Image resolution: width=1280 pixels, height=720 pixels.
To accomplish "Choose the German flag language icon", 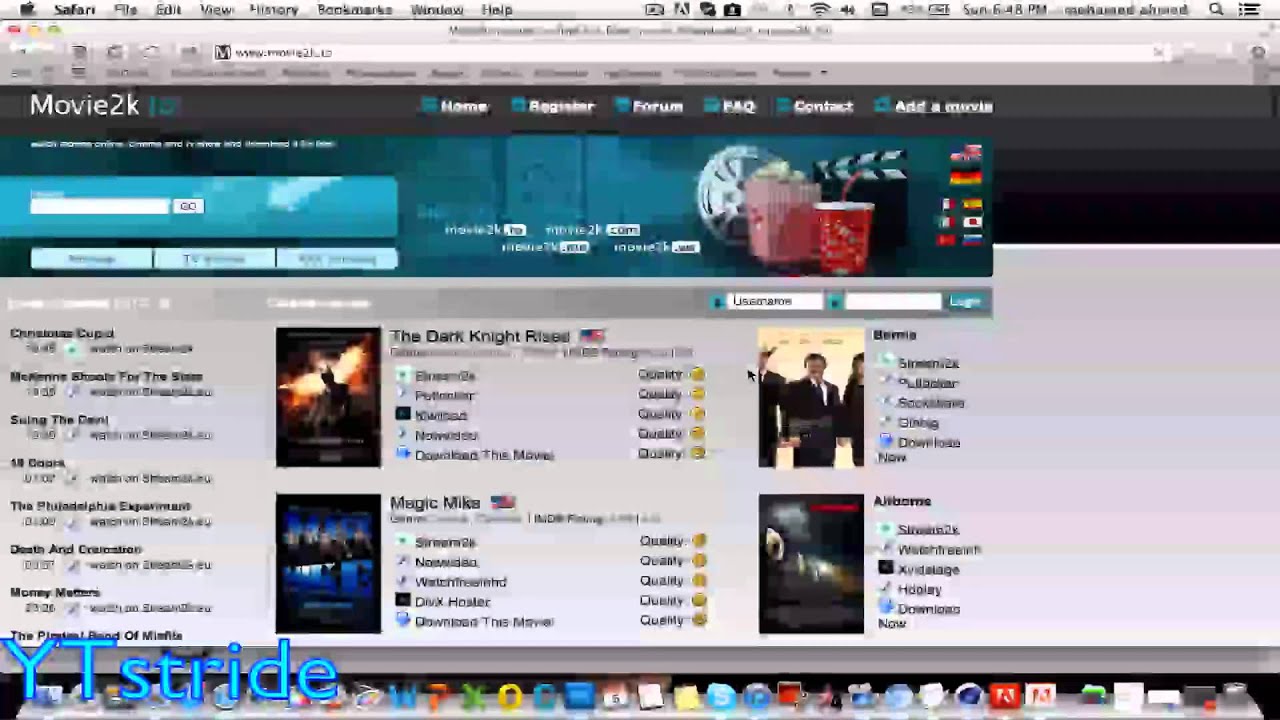I will (966, 178).
